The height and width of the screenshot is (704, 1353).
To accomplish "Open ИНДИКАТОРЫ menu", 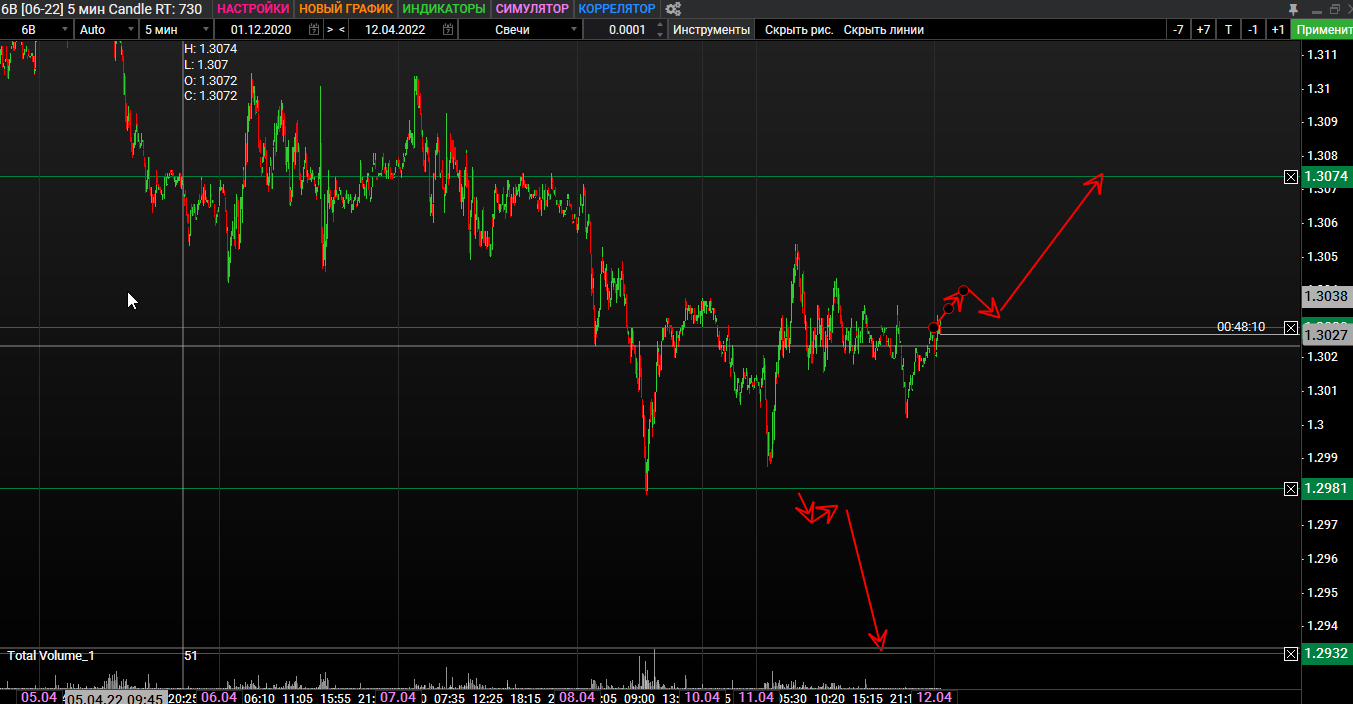I will [x=444, y=9].
